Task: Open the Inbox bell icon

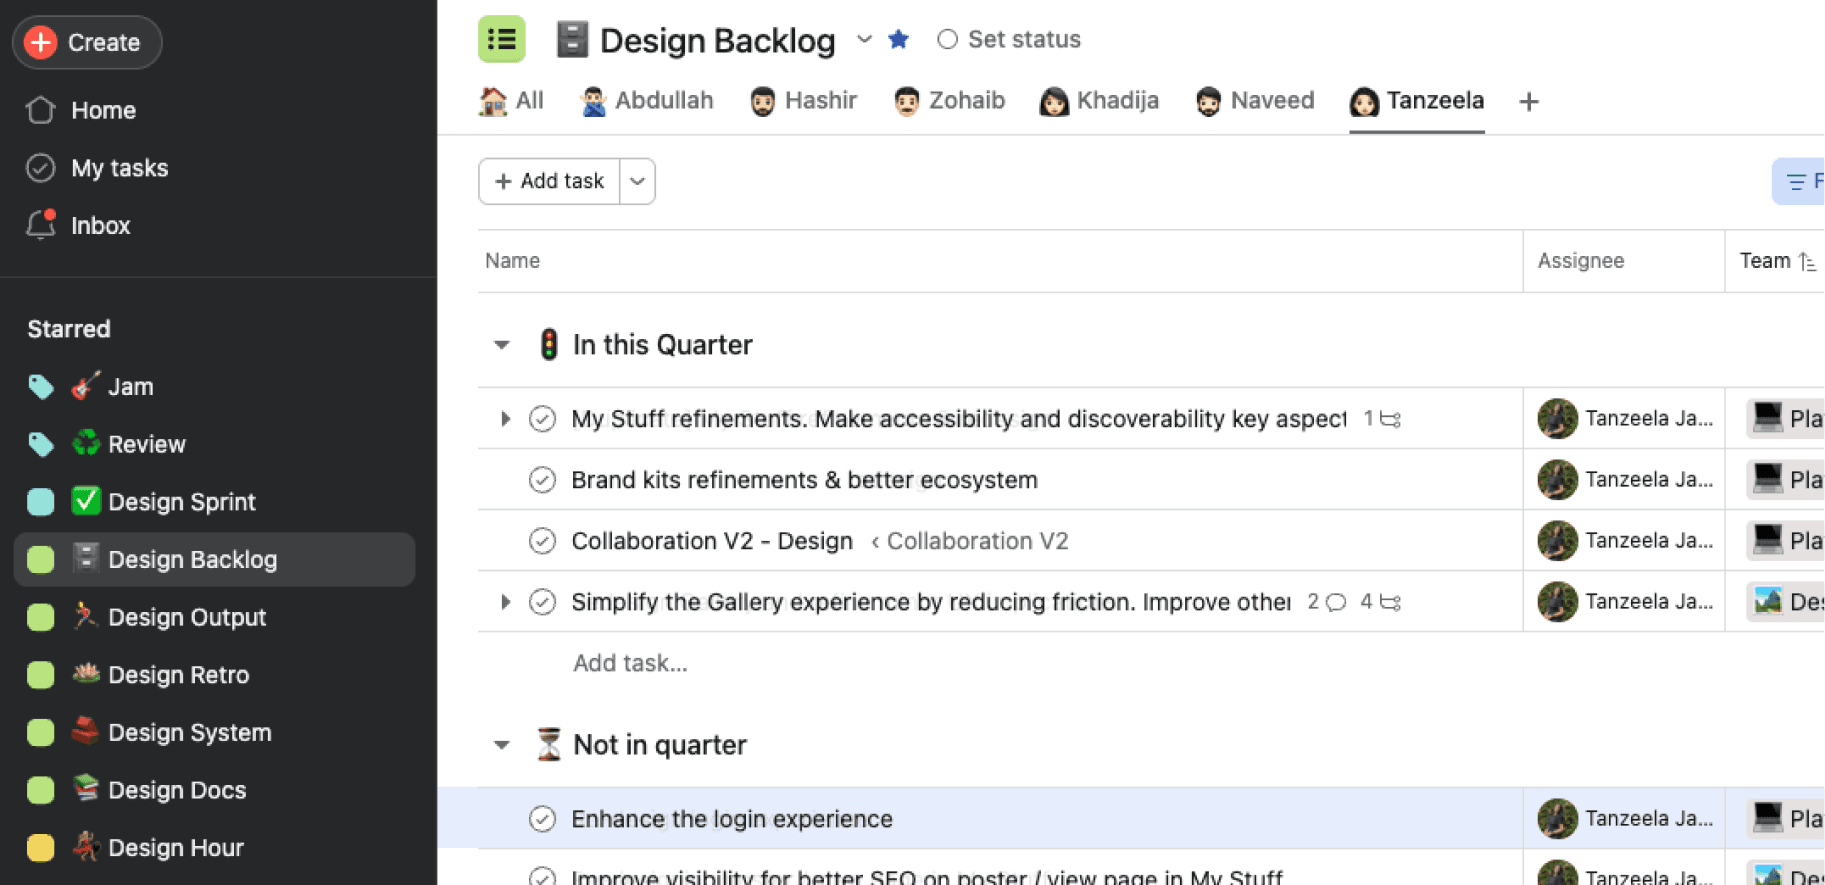Action: (x=40, y=225)
